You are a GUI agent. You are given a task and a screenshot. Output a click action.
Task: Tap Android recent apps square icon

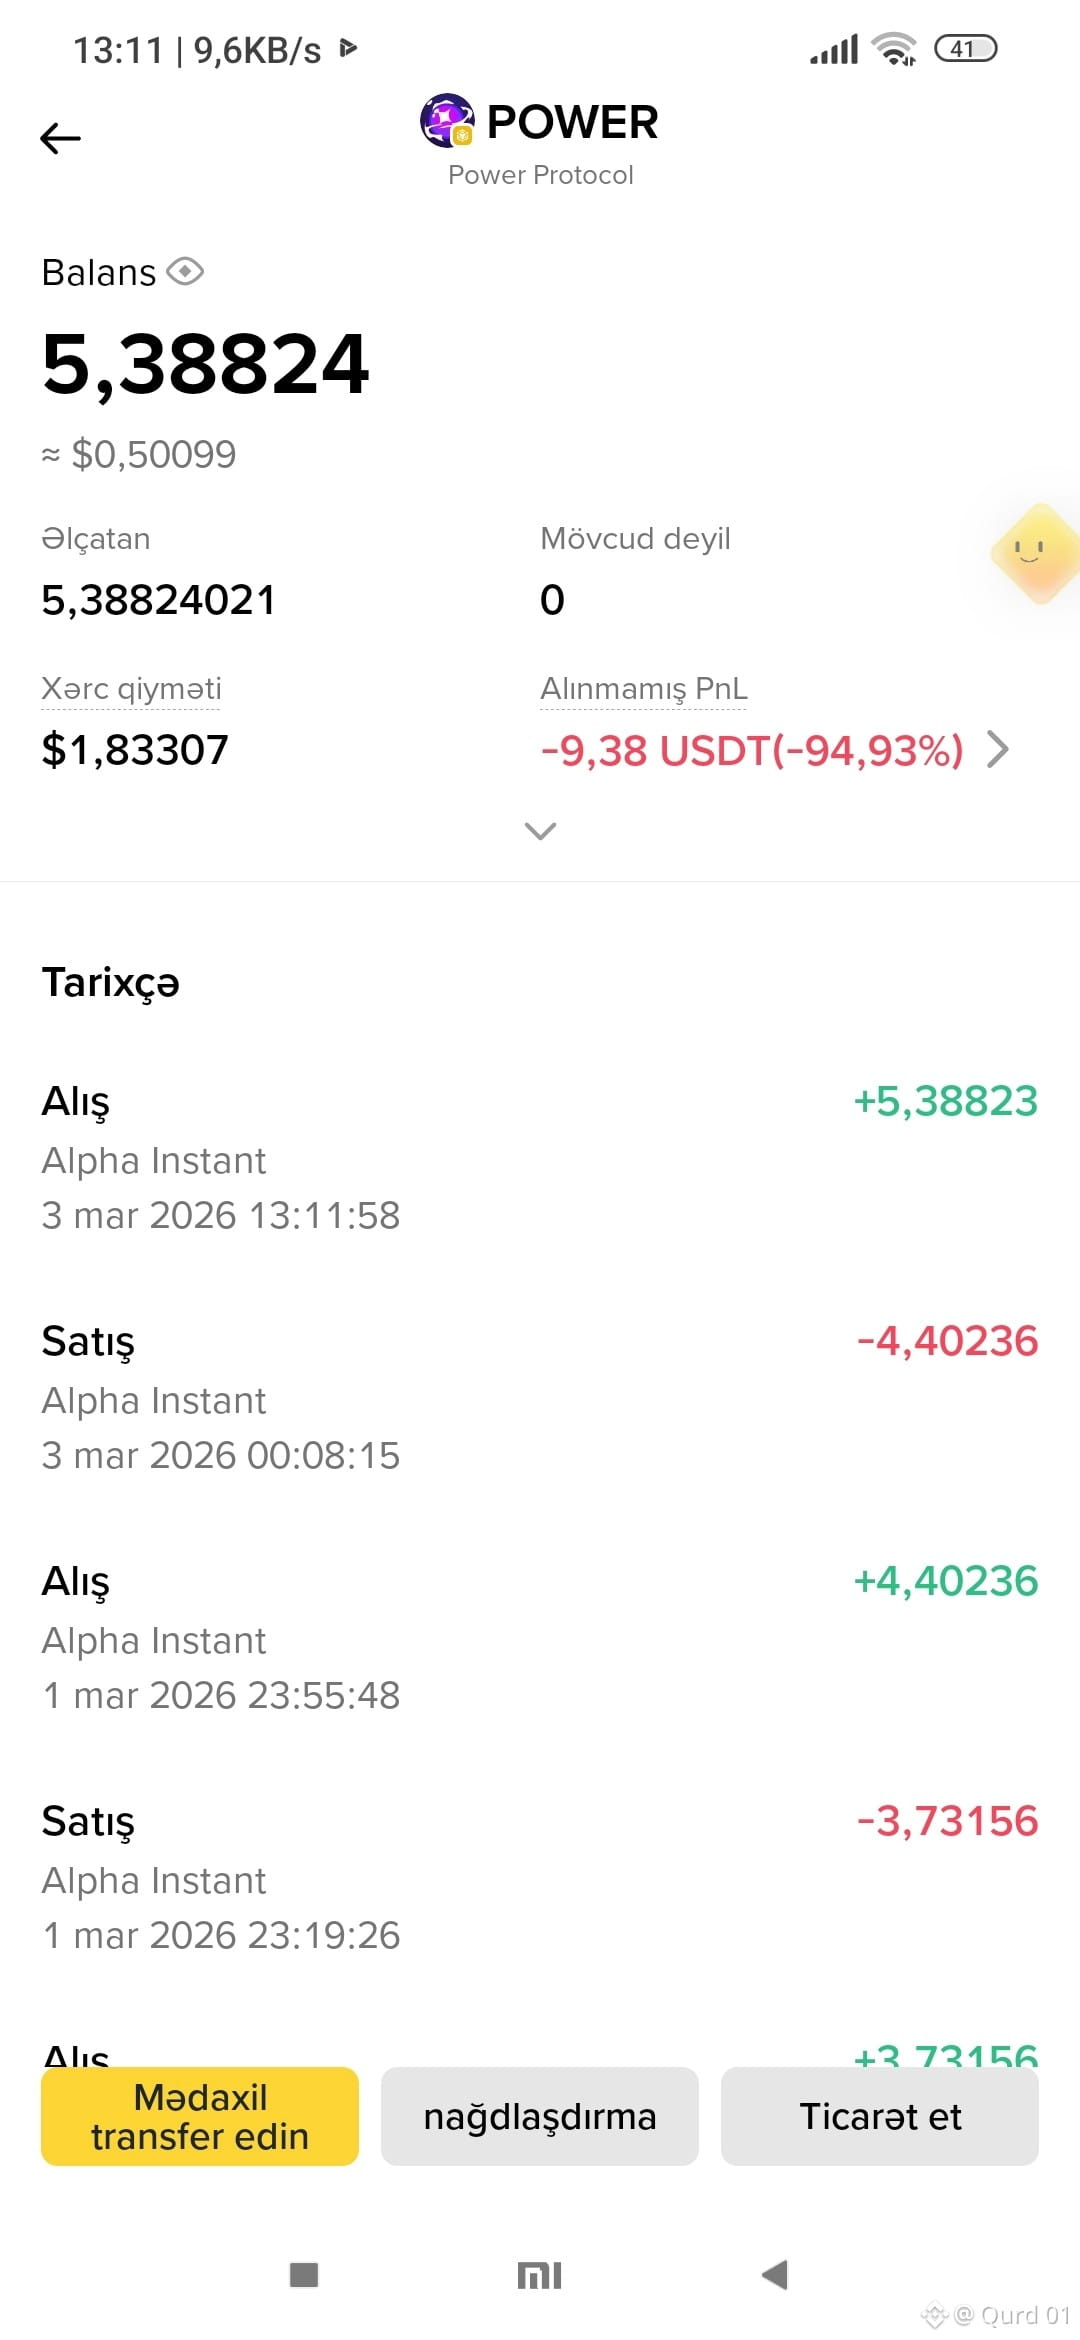[304, 2275]
